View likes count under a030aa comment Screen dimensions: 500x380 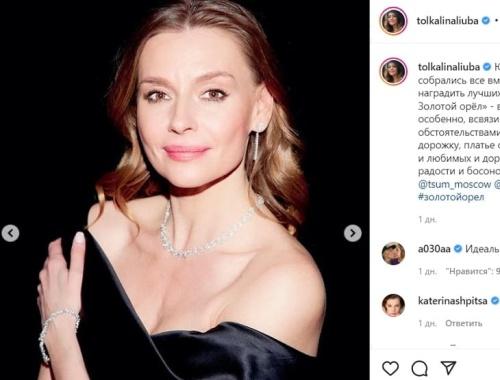(473, 271)
